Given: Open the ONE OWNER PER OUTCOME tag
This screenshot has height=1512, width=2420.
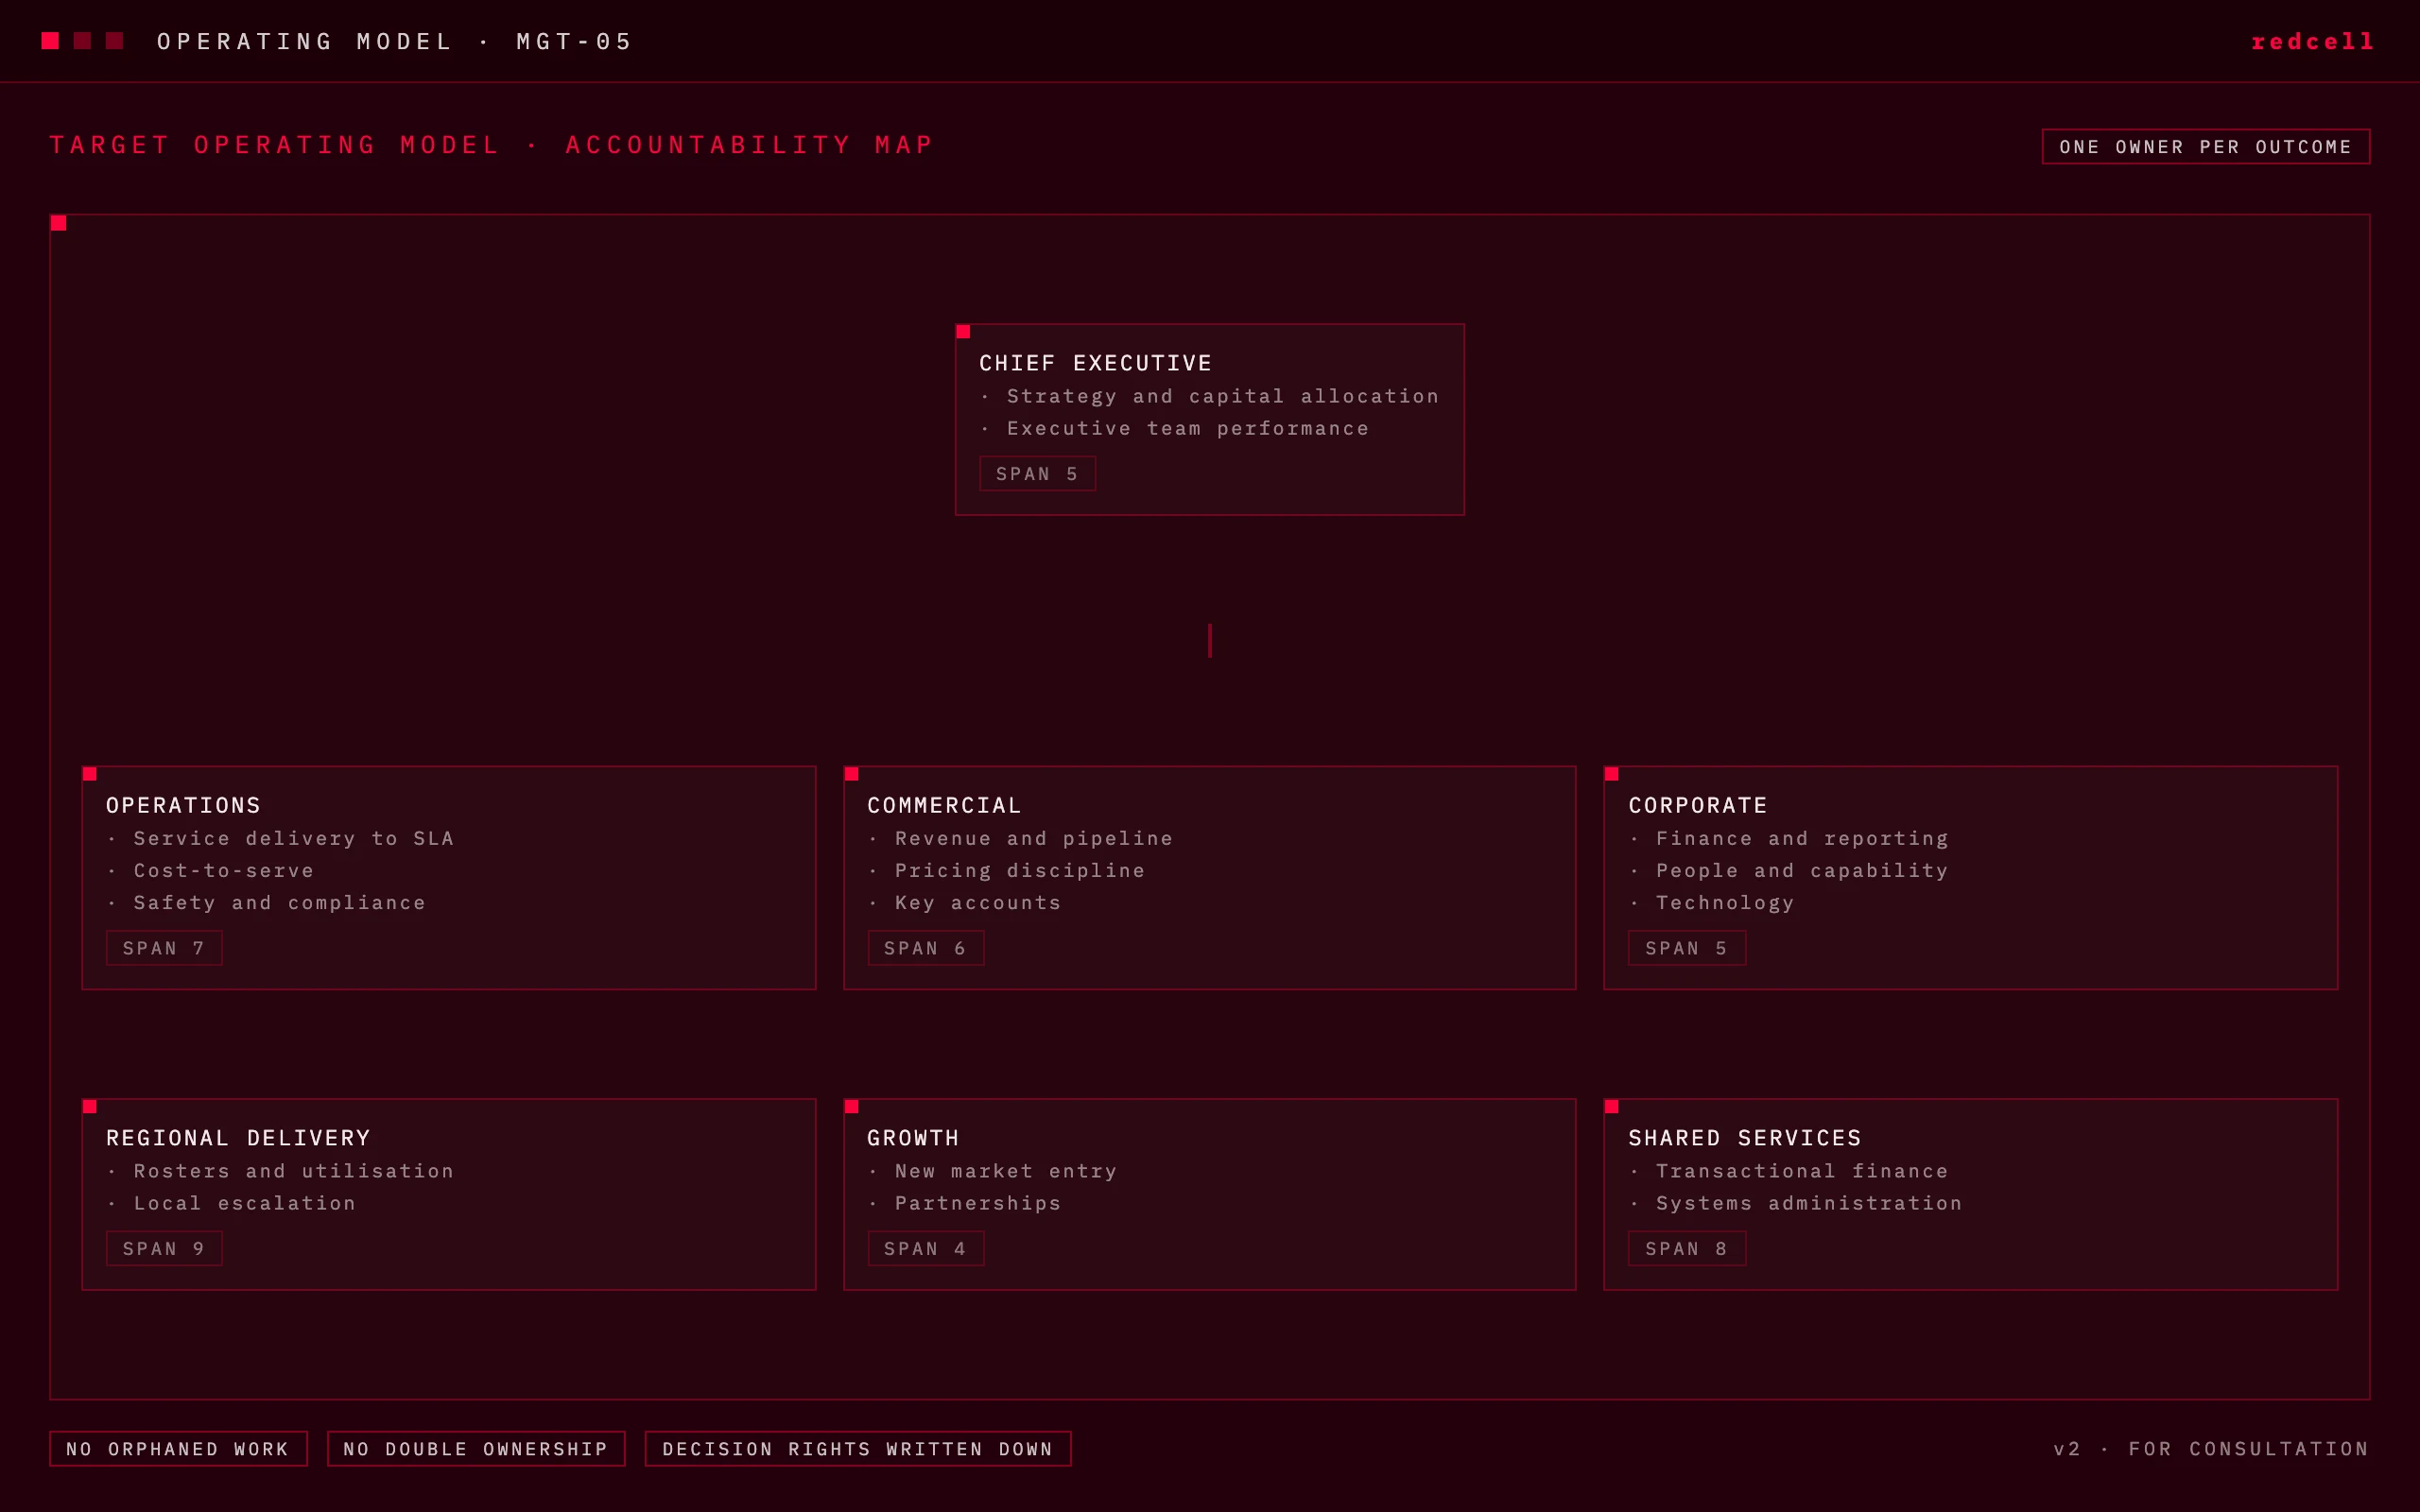Looking at the screenshot, I should tap(2205, 147).
